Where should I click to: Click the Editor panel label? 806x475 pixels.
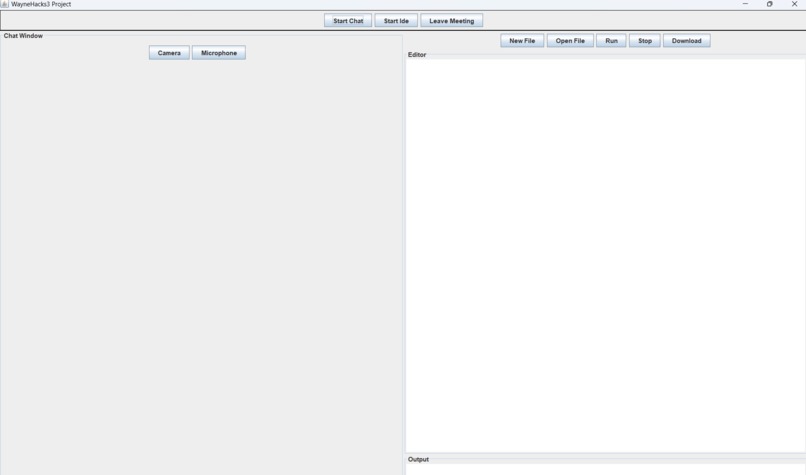click(x=417, y=54)
